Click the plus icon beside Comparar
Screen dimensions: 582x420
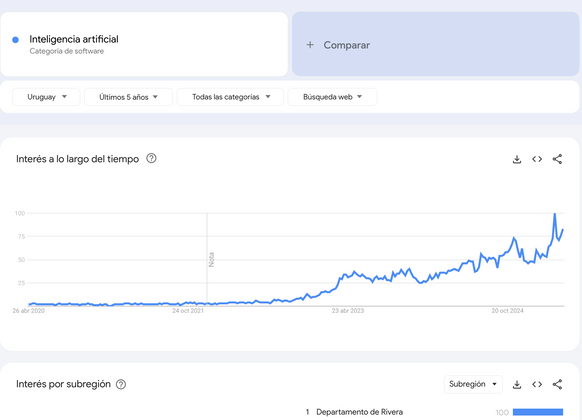(310, 45)
